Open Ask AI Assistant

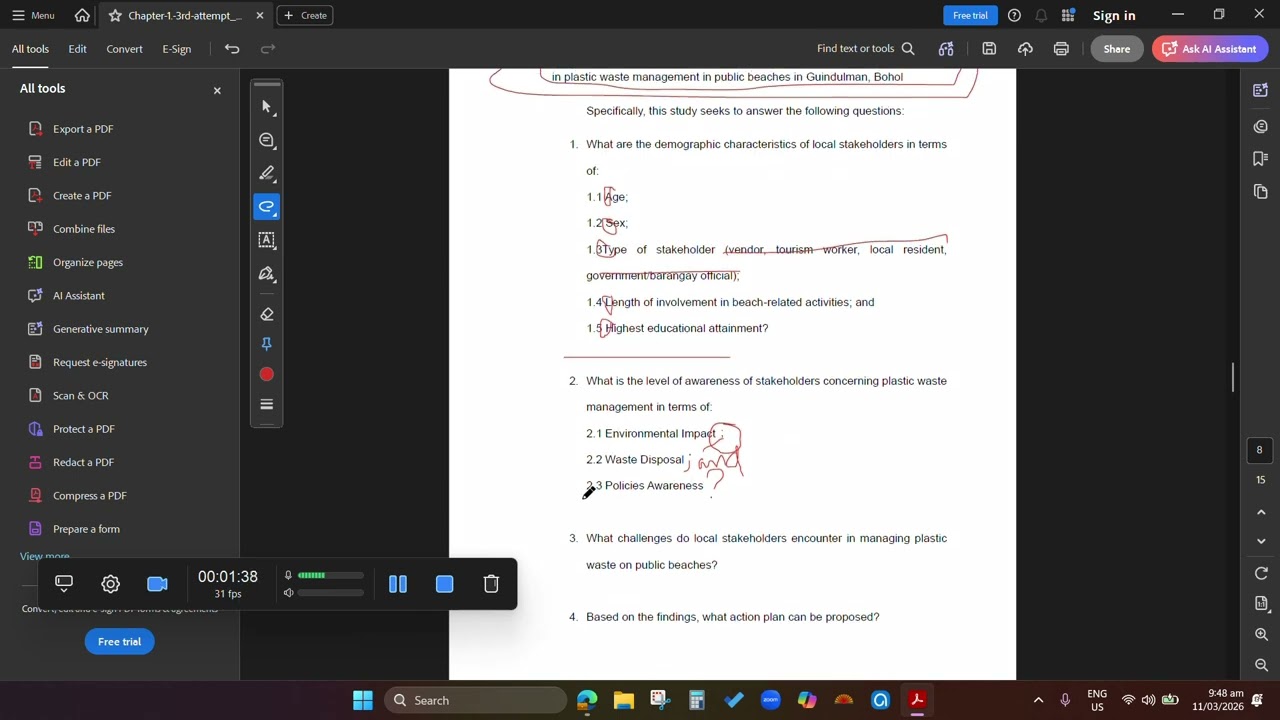pos(1210,48)
